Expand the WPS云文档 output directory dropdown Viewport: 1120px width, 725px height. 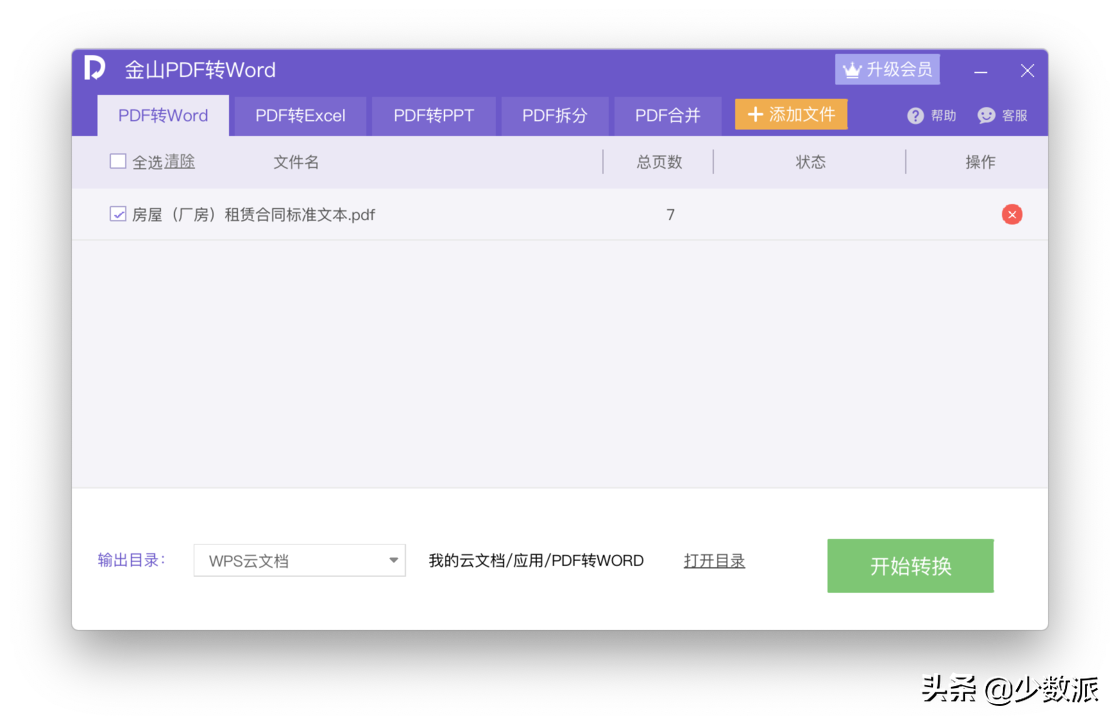tap(299, 561)
